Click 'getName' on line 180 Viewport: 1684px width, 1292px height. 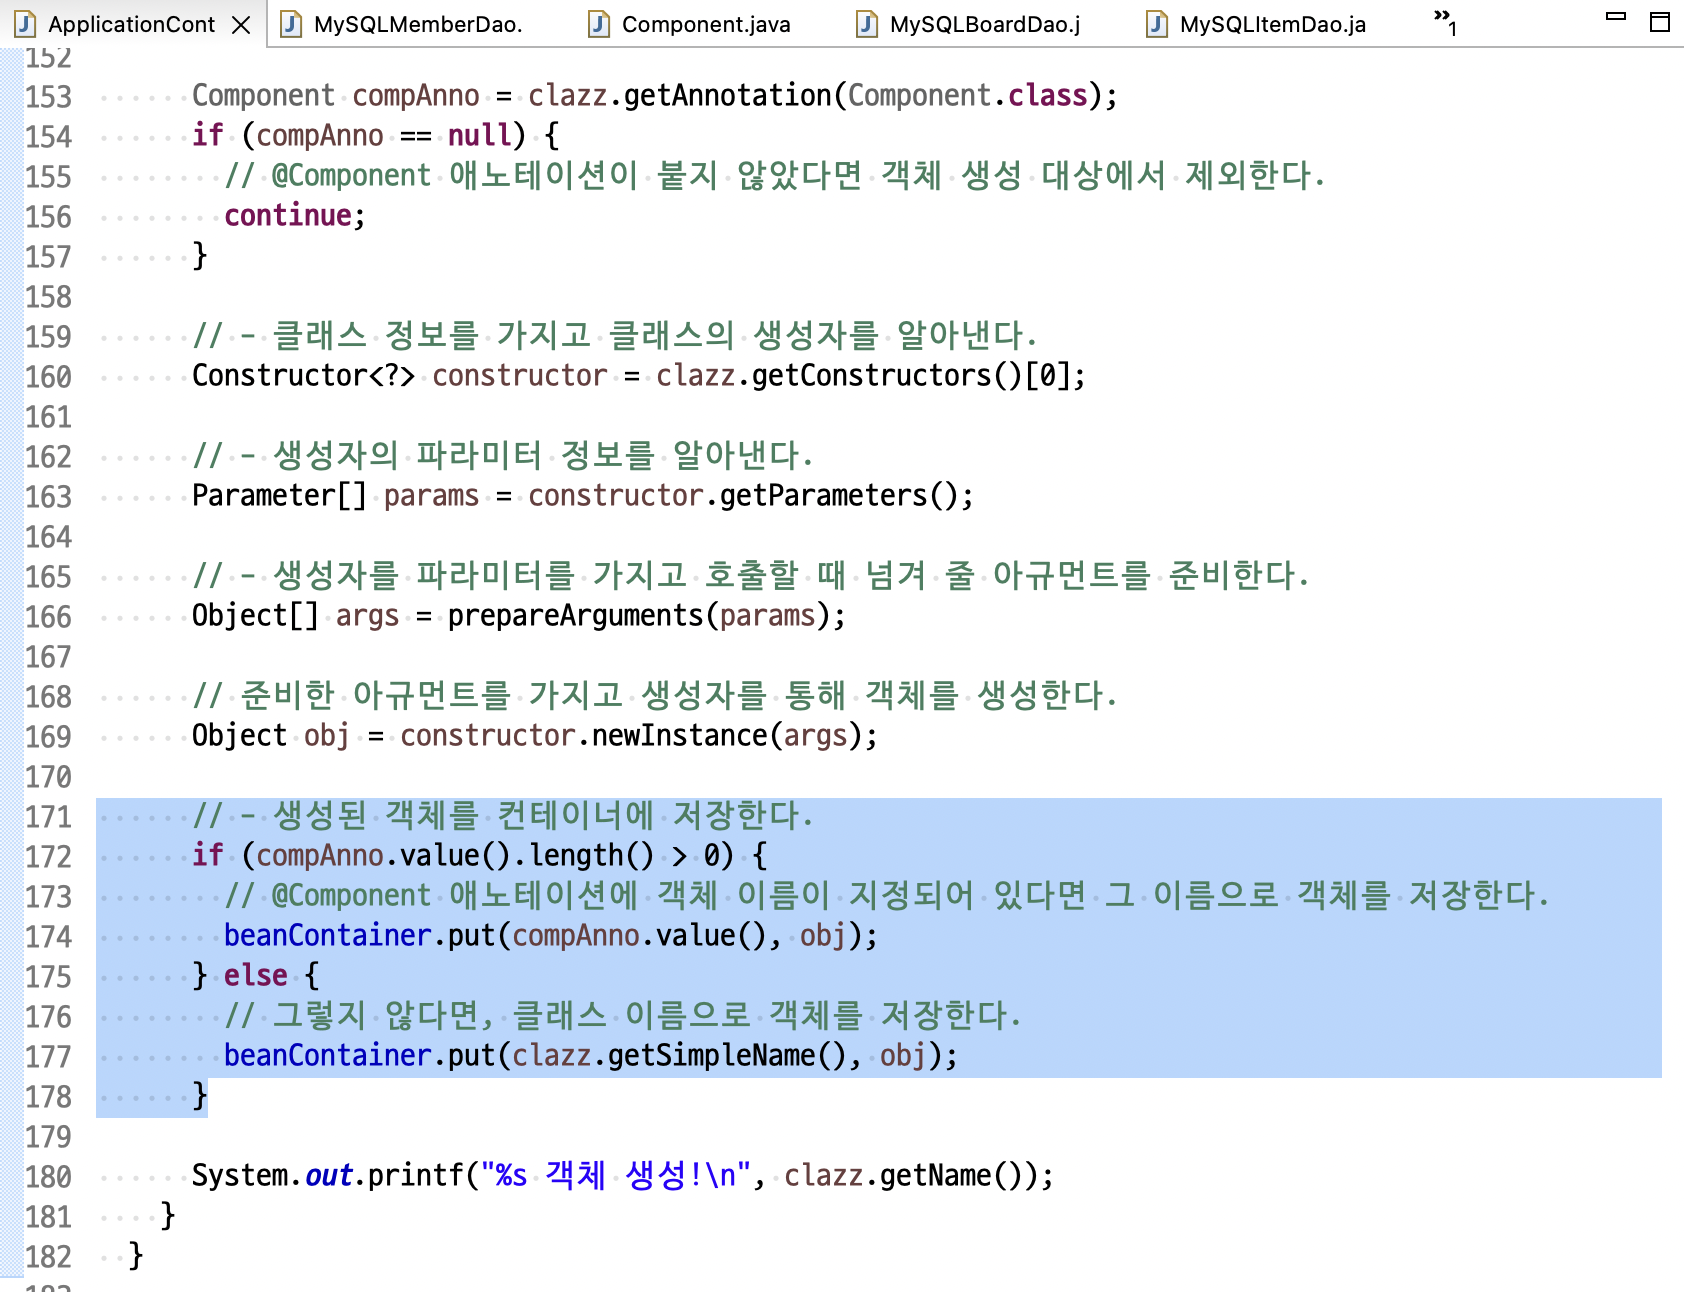(936, 1176)
